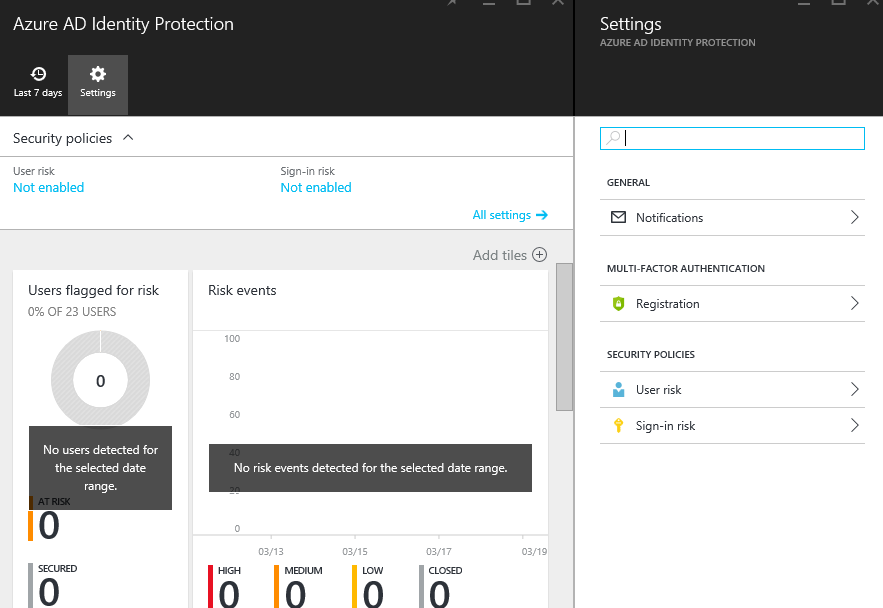The width and height of the screenshot is (883, 608).
Task: Click the dashboard vertical scrollbar
Action: point(564,336)
